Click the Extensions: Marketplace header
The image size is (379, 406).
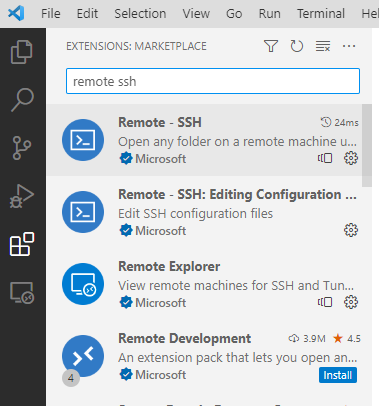[x=136, y=46]
